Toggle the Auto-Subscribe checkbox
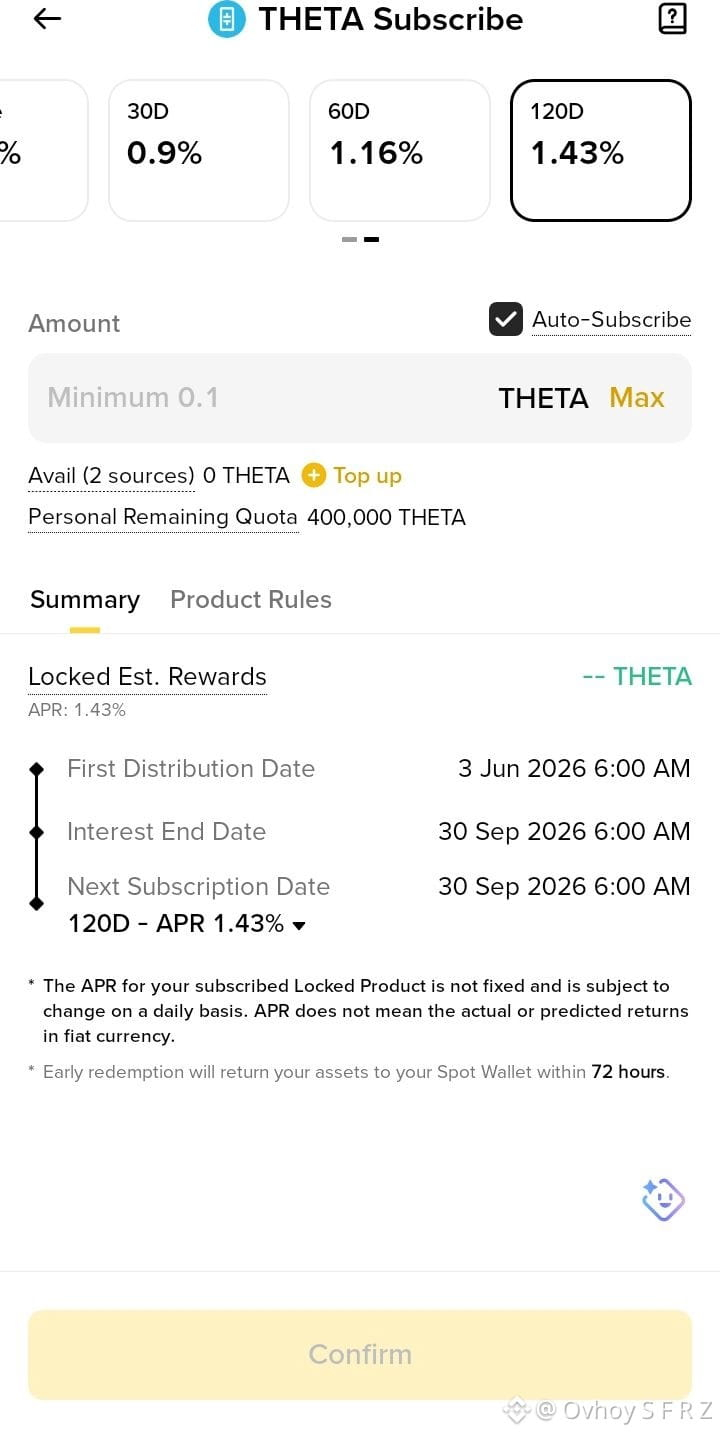Screen dimensions: 720x1435 (506, 319)
